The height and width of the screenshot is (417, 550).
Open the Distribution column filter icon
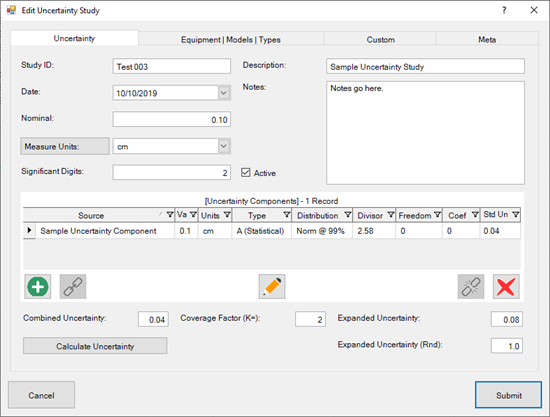click(348, 215)
